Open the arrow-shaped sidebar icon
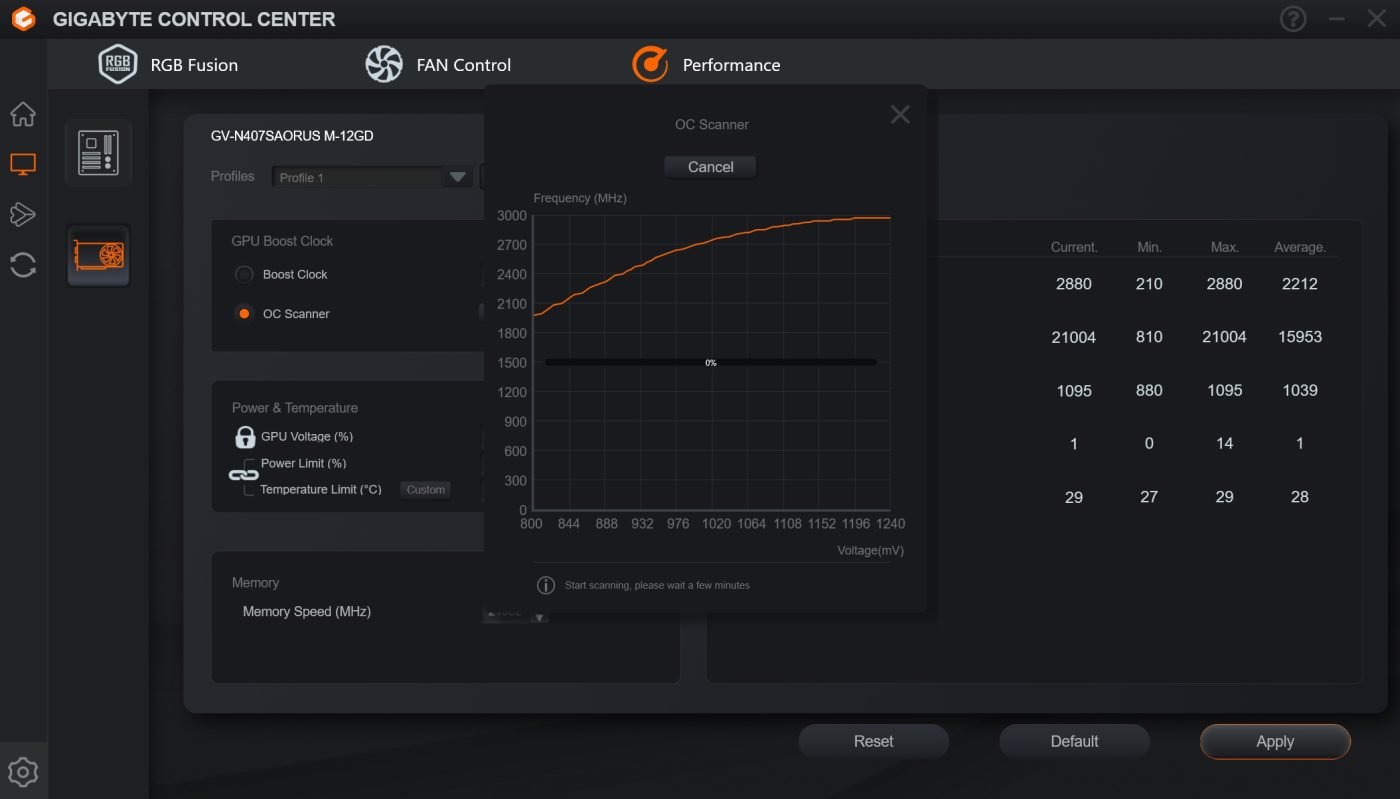The image size is (1400, 799). (x=23, y=214)
